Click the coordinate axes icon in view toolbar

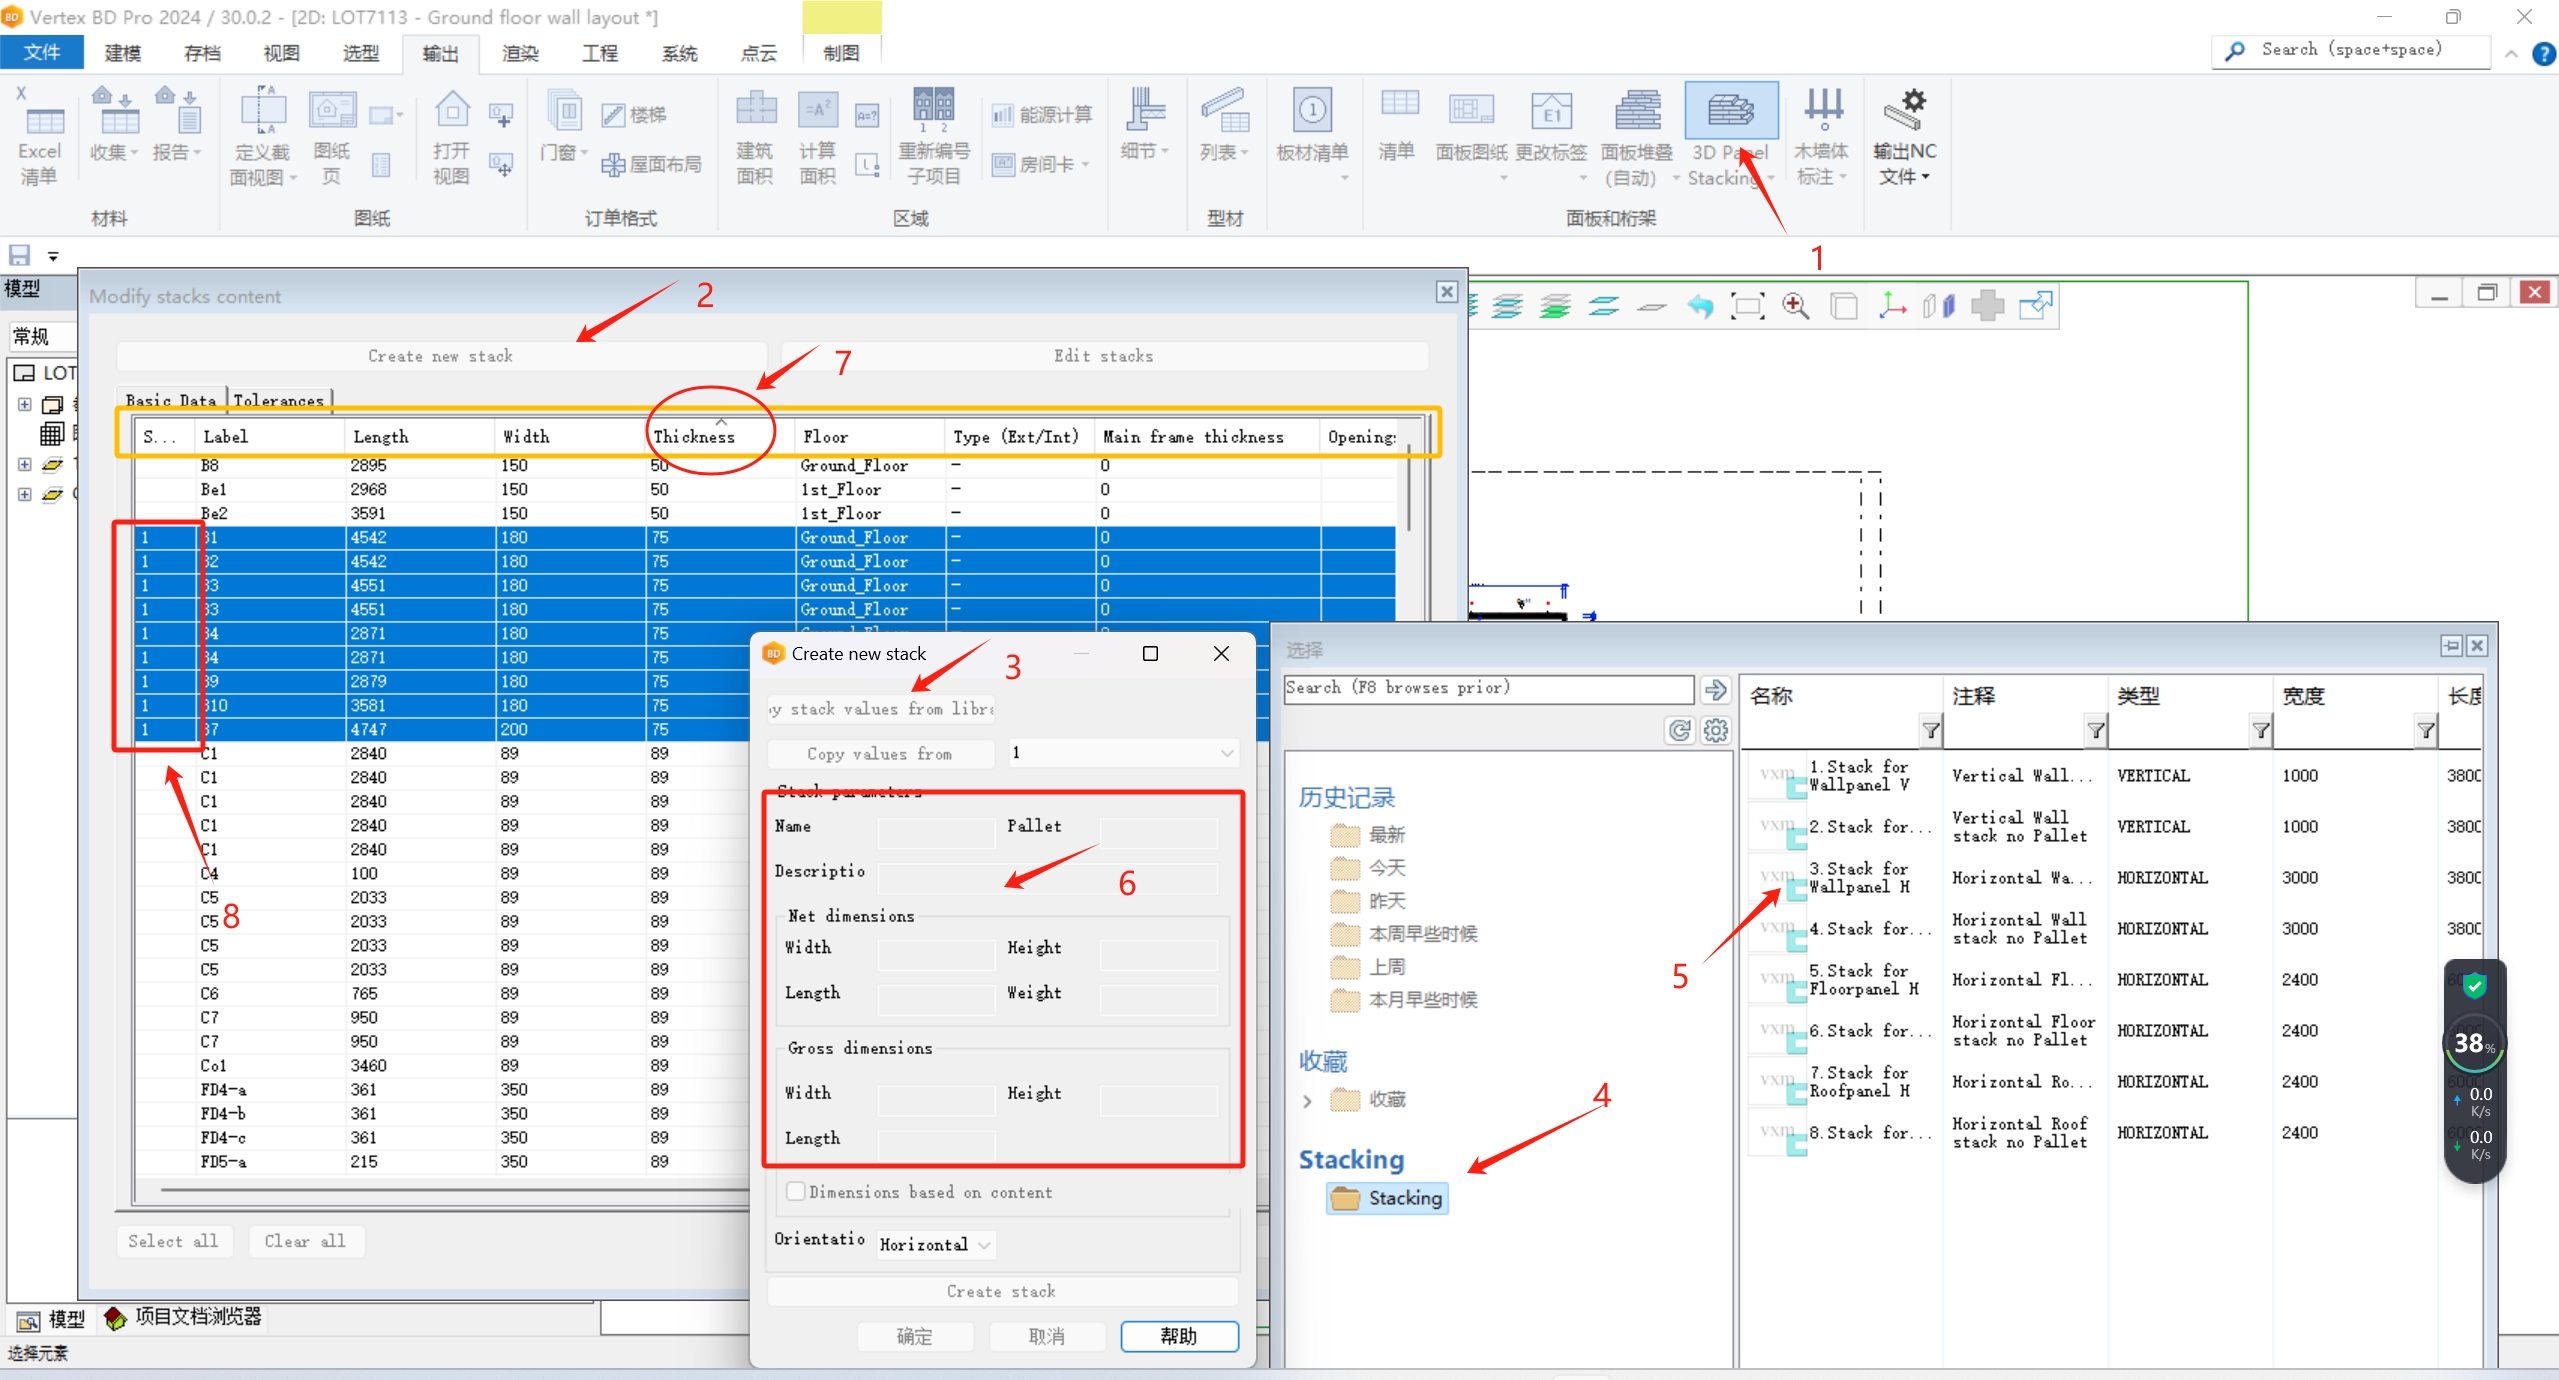pos(1891,306)
